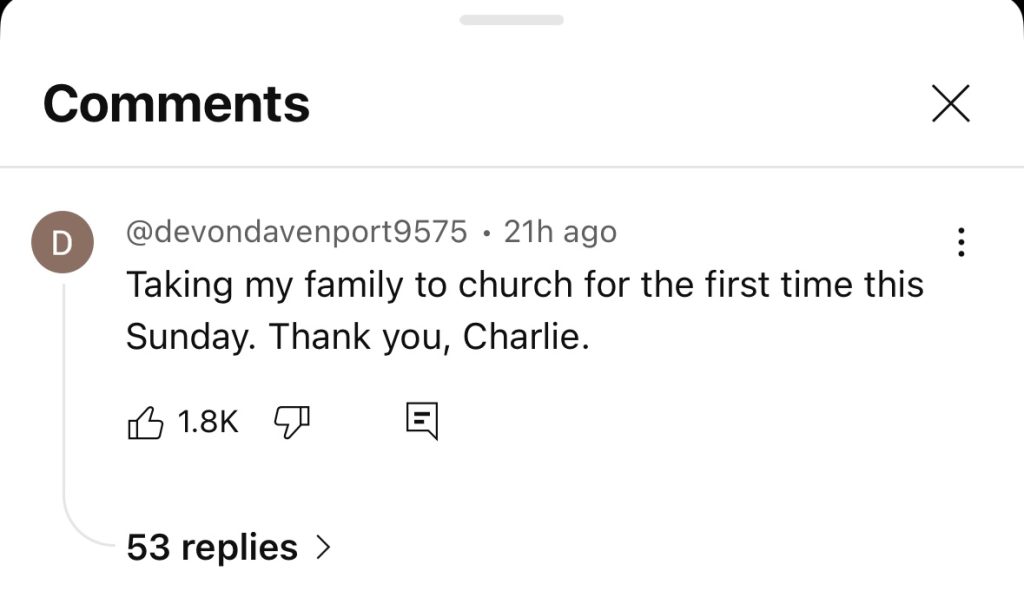Image resolution: width=1024 pixels, height=604 pixels.
Task: Show the 53 replies thread
Action: pyautogui.click(x=212, y=547)
